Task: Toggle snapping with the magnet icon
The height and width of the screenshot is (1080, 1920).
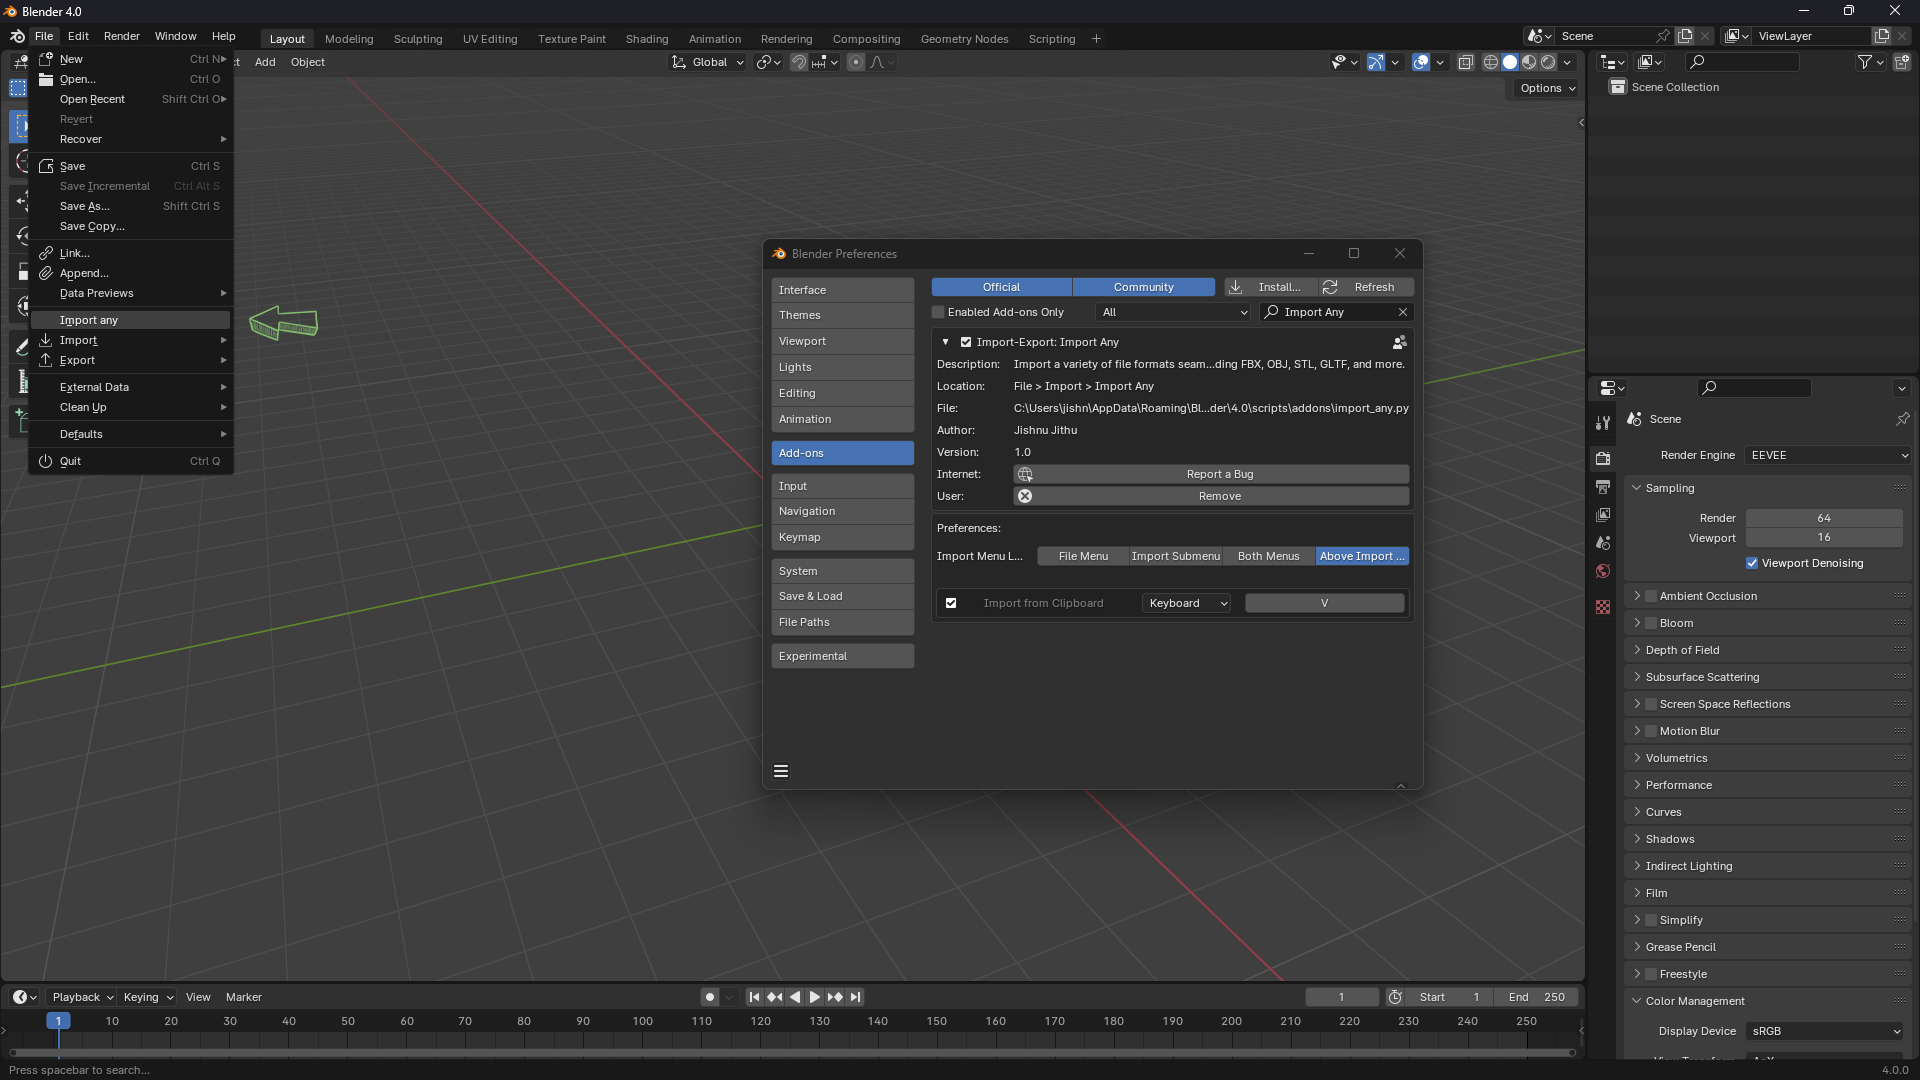Action: click(799, 62)
